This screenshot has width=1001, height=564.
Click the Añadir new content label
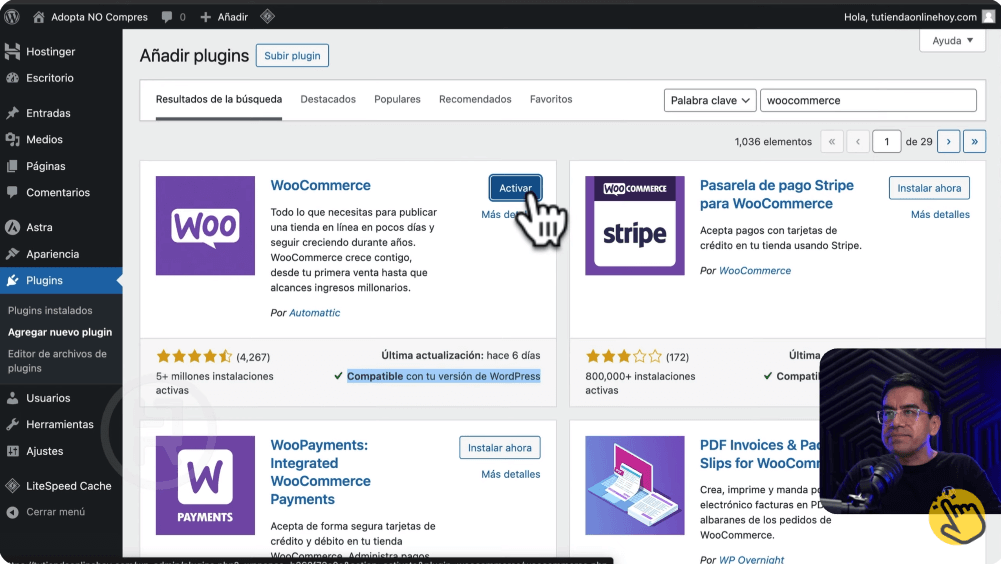tap(232, 17)
